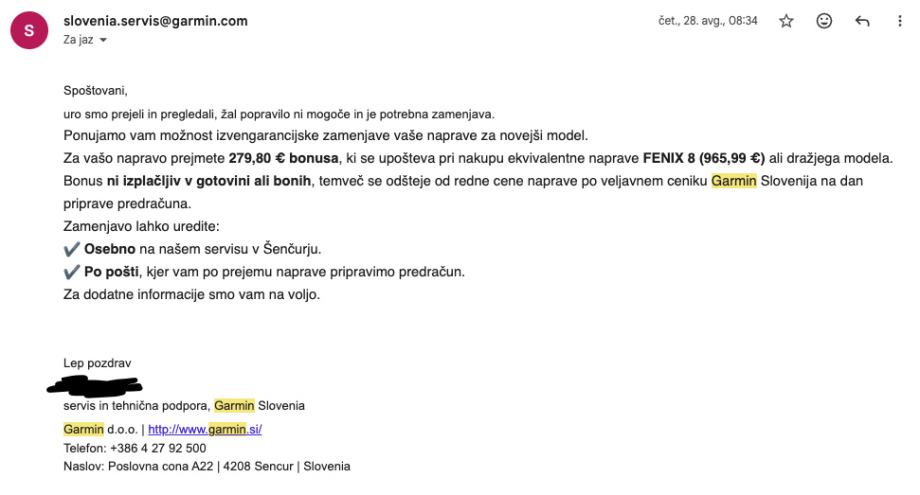Viewport: 920px width, 495px height.
Task: Click the reply arrow icon
Action: pyautogui.click(x=863, y=21)
